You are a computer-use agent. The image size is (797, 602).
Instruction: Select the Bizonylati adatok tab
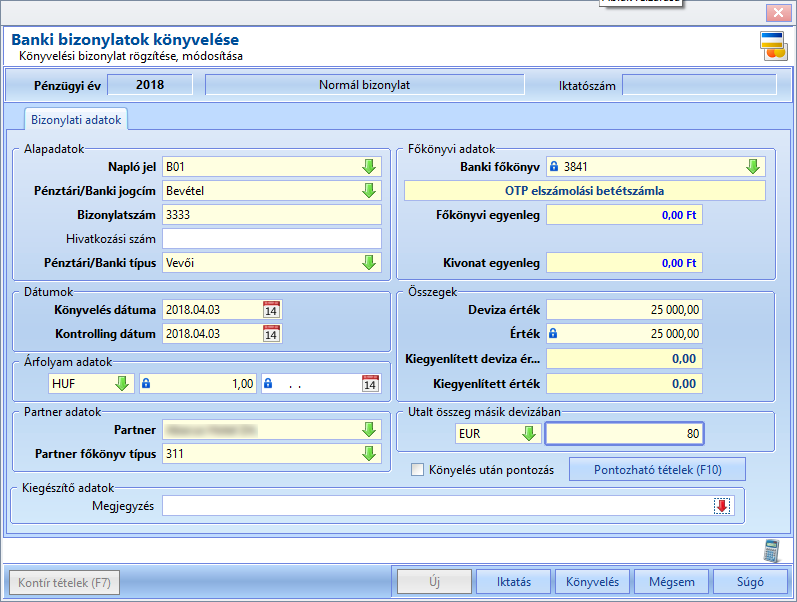76,120
